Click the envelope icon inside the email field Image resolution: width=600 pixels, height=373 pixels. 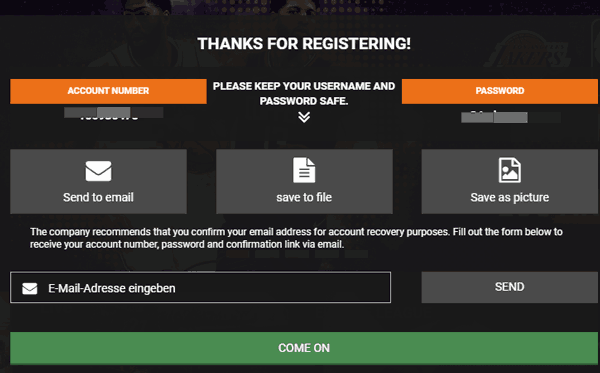(30, 288)
